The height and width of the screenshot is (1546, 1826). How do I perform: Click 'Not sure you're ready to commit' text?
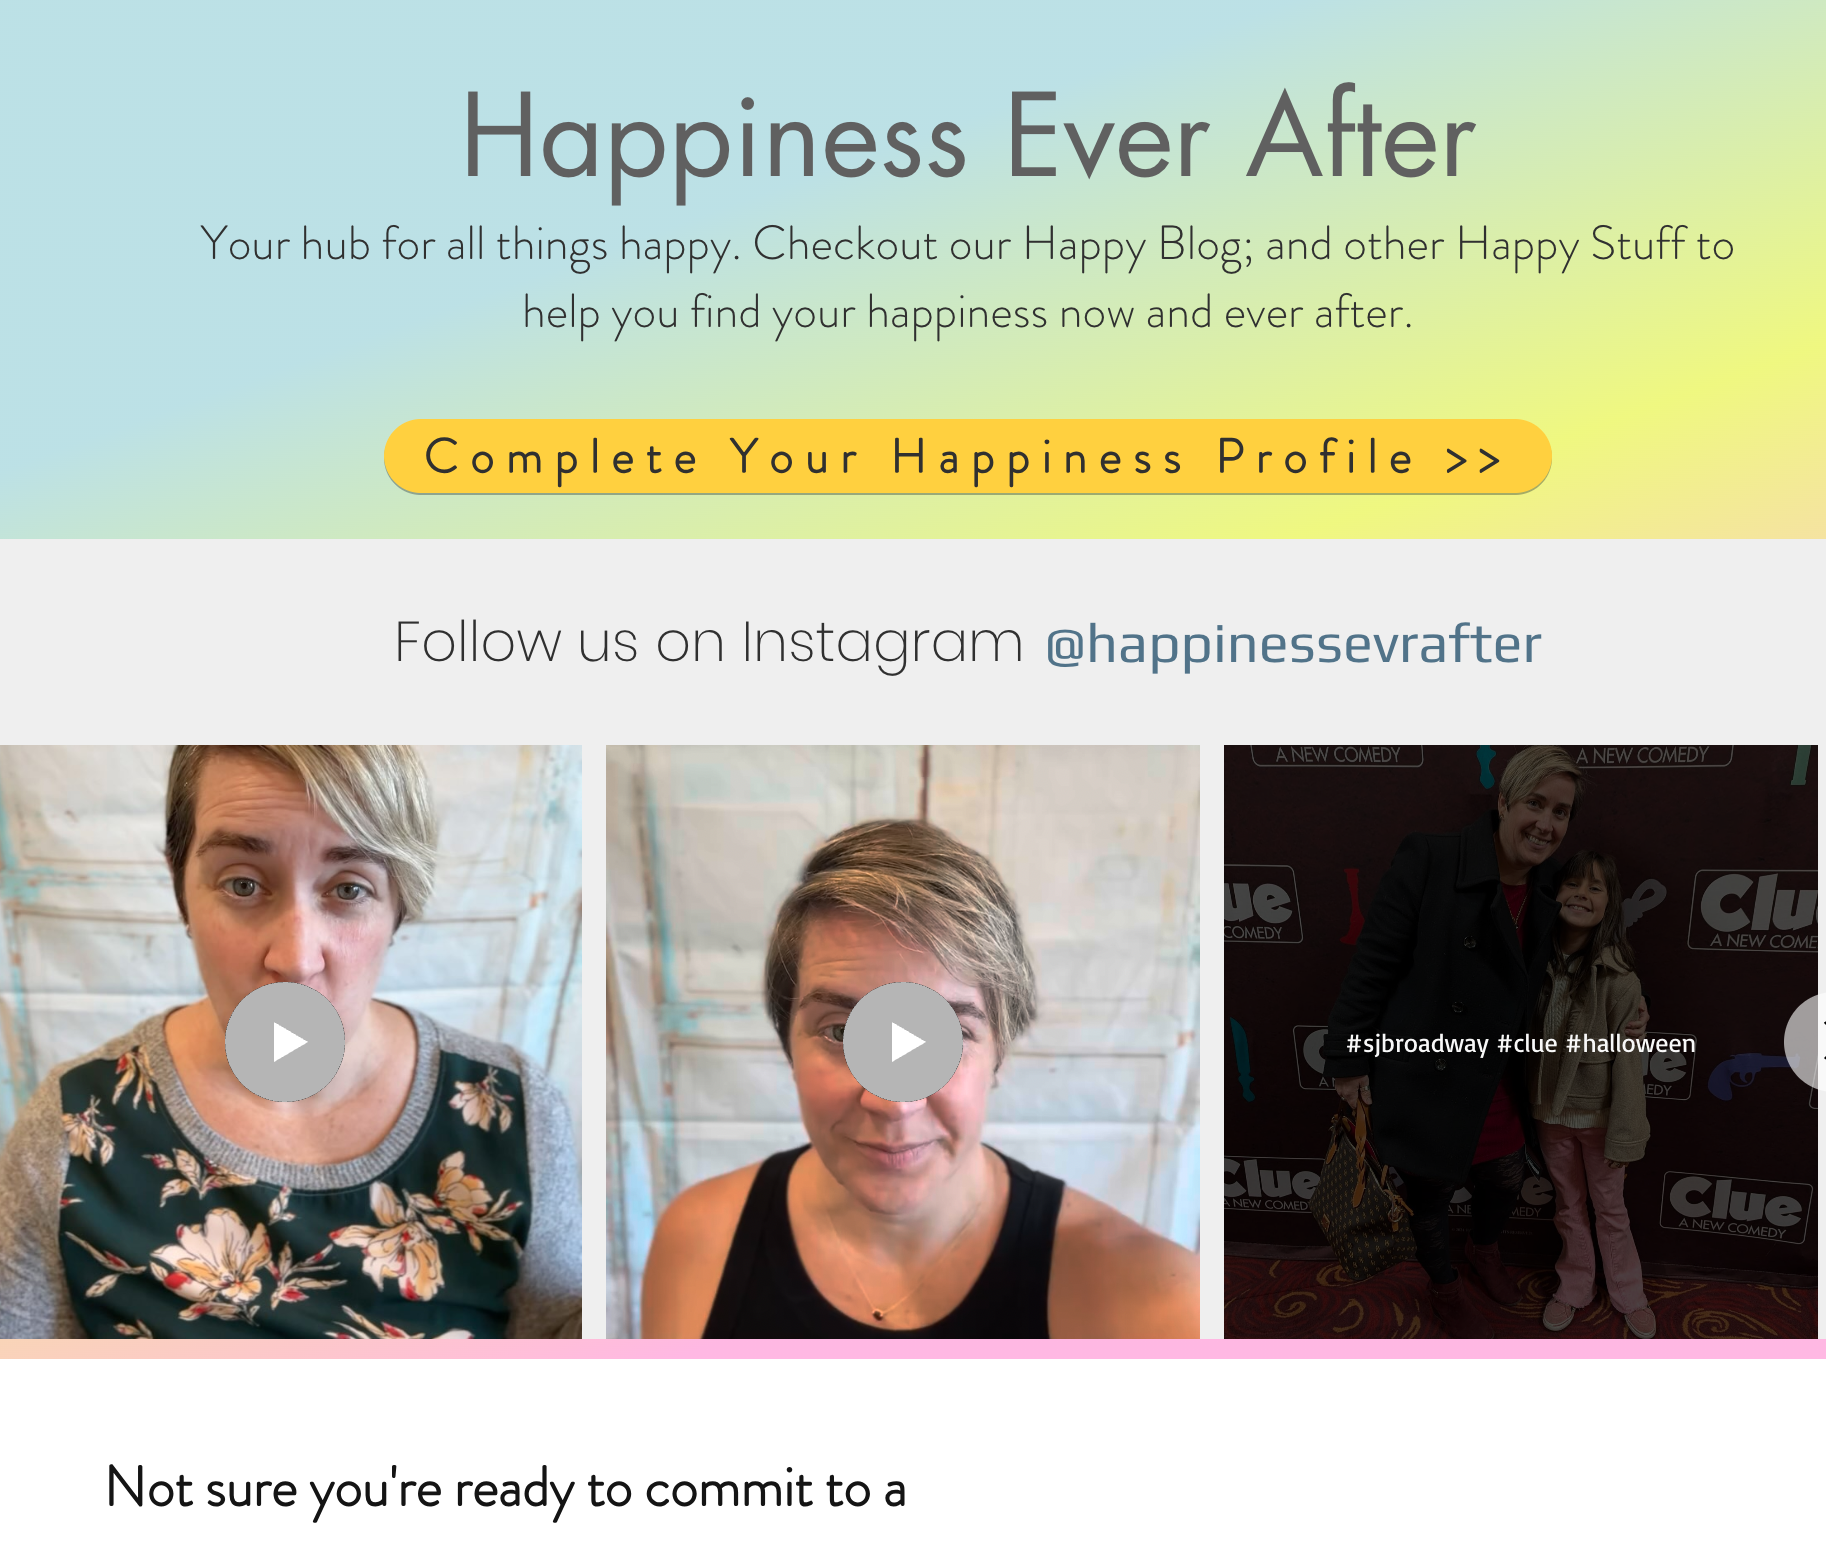(x=506, y=1489)
